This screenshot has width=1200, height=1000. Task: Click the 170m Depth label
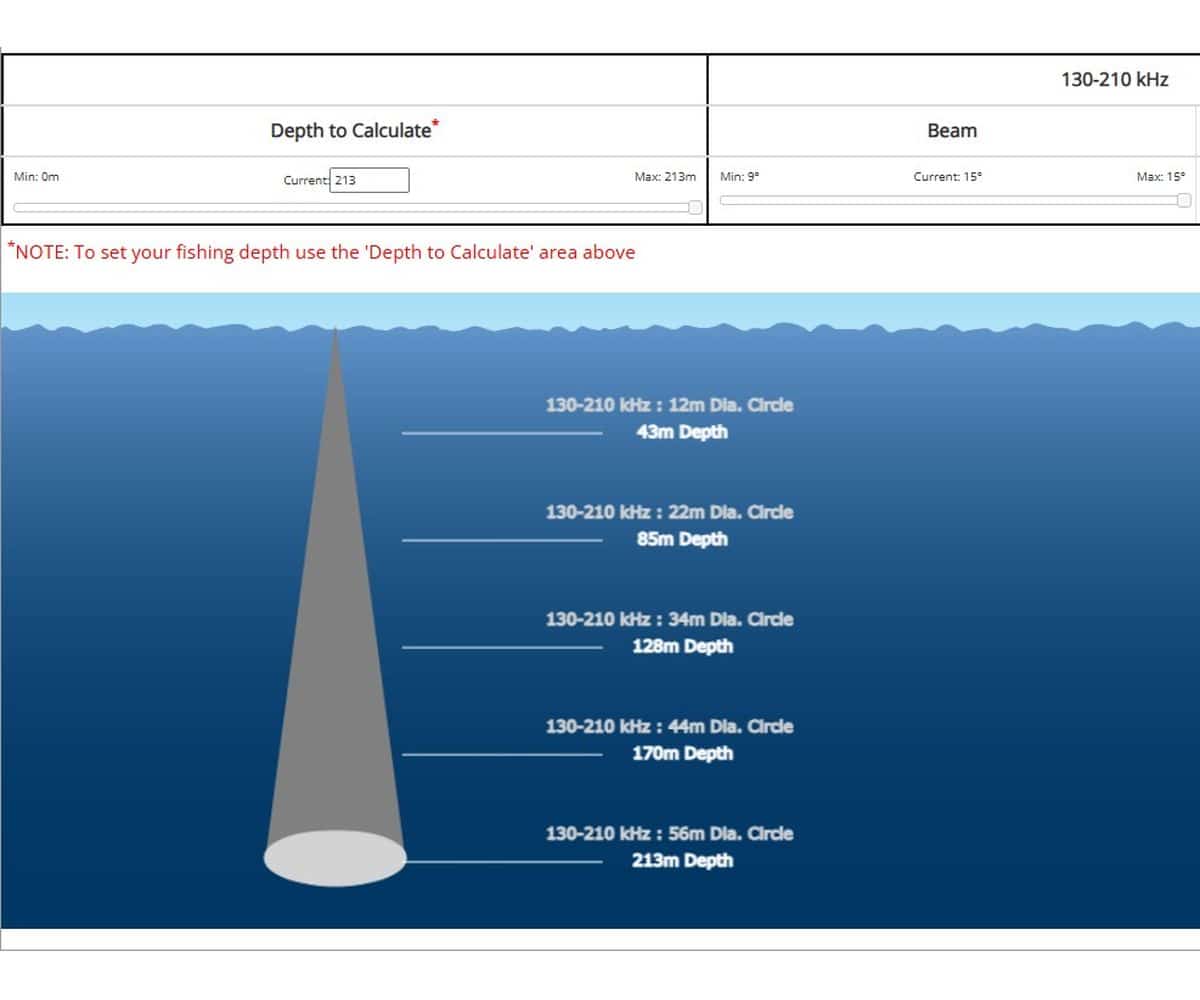tap(682, 753)
